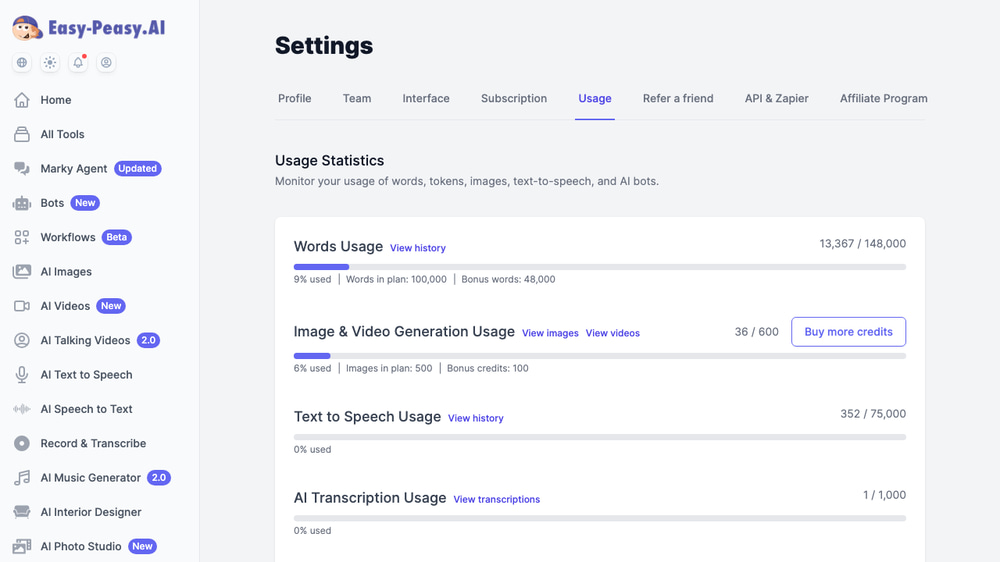Click the View images link

point(550,333)
